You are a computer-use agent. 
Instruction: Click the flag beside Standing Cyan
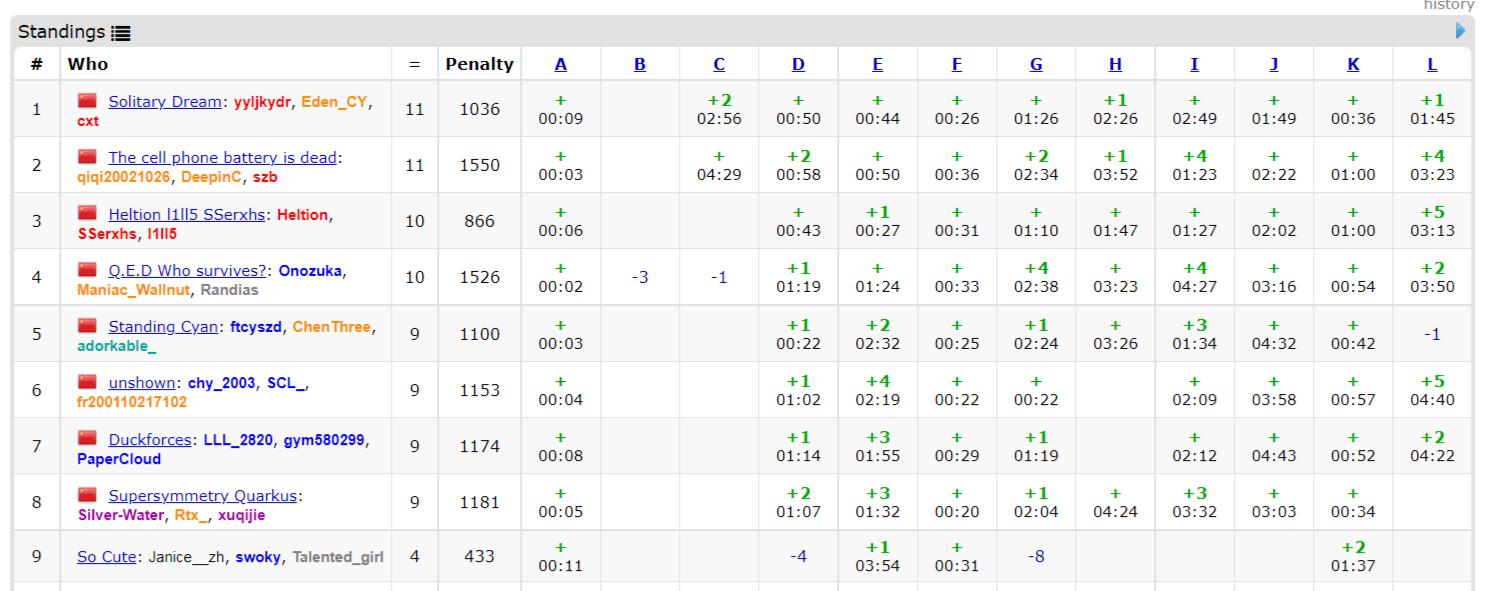point(87,327)
